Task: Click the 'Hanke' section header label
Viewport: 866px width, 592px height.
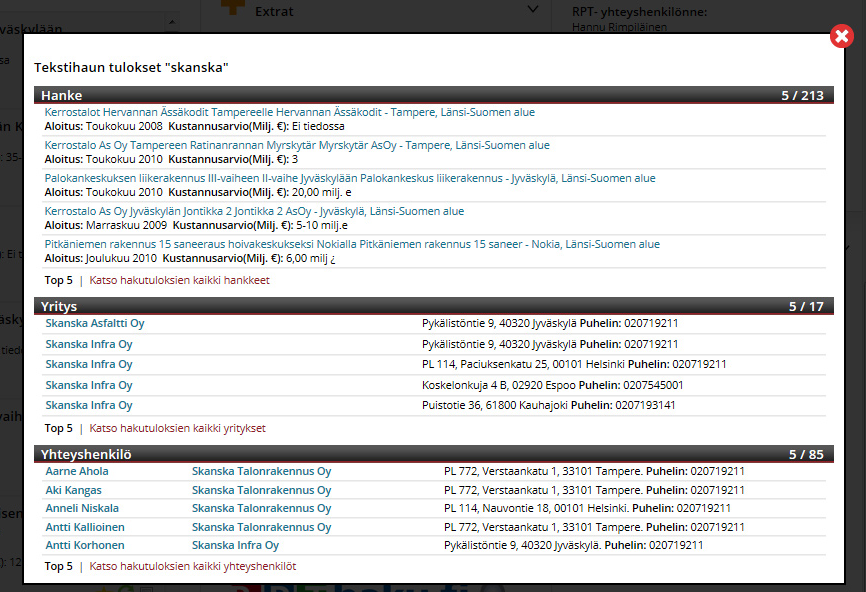Action: click(61, 96)
